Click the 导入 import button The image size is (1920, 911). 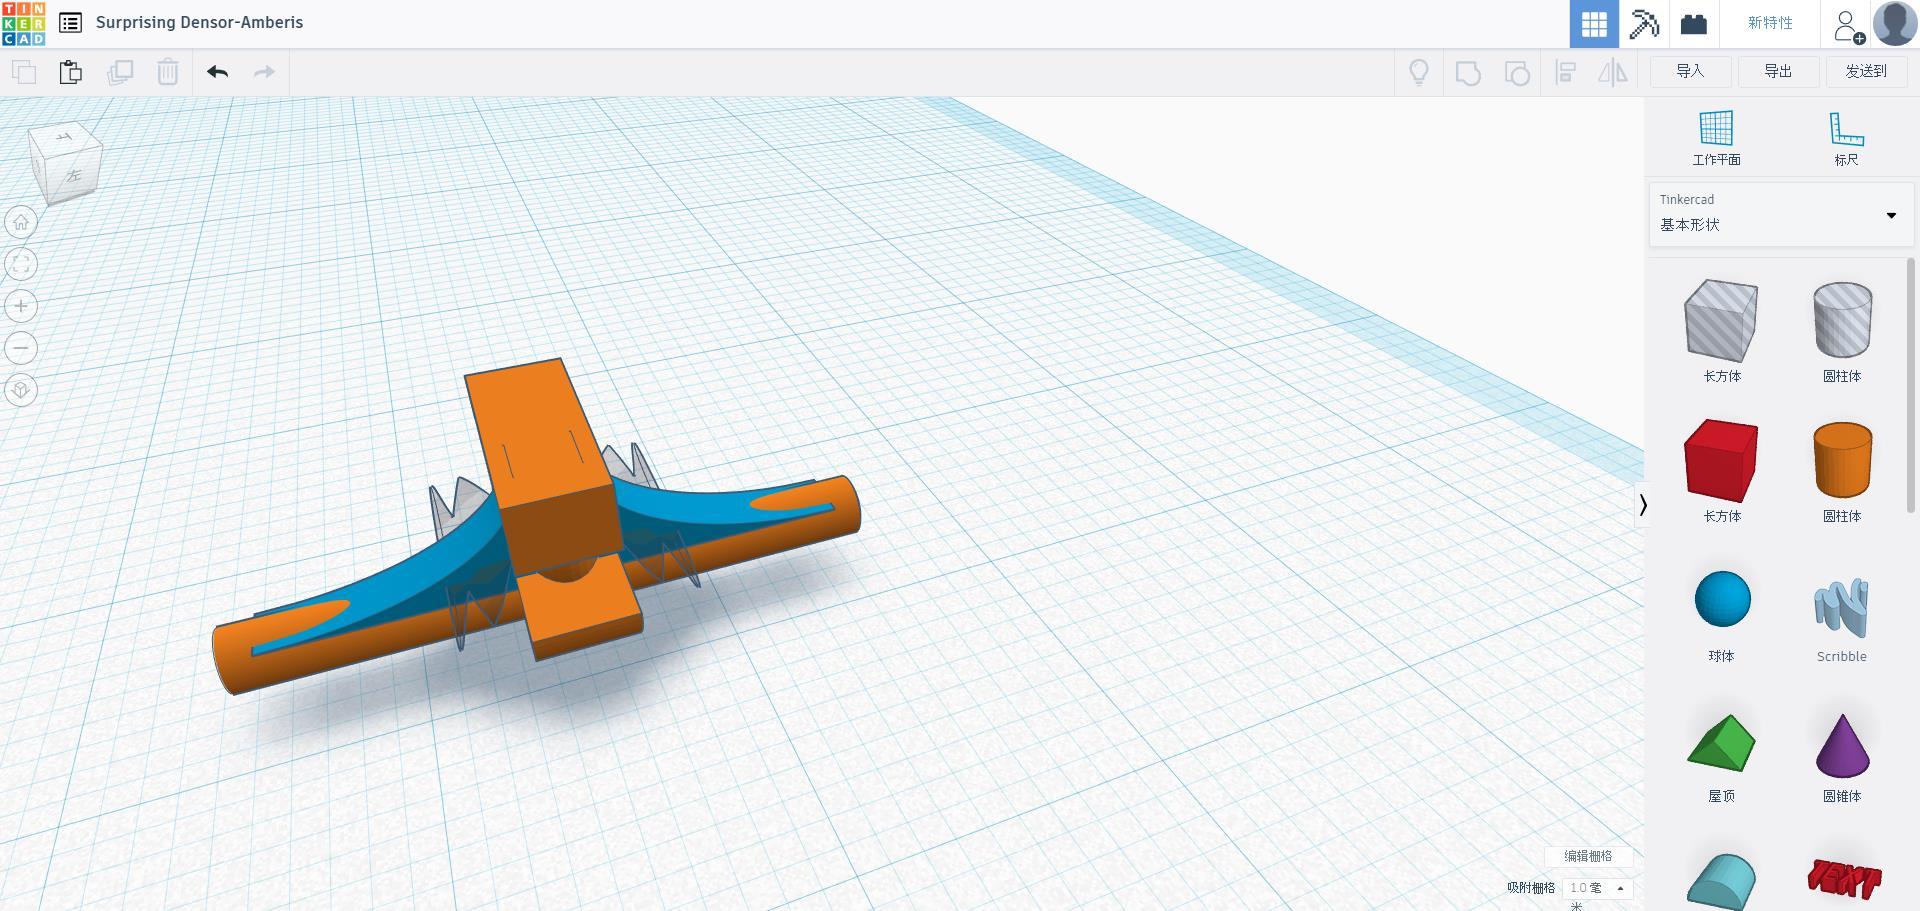(x=1690, y=71)
